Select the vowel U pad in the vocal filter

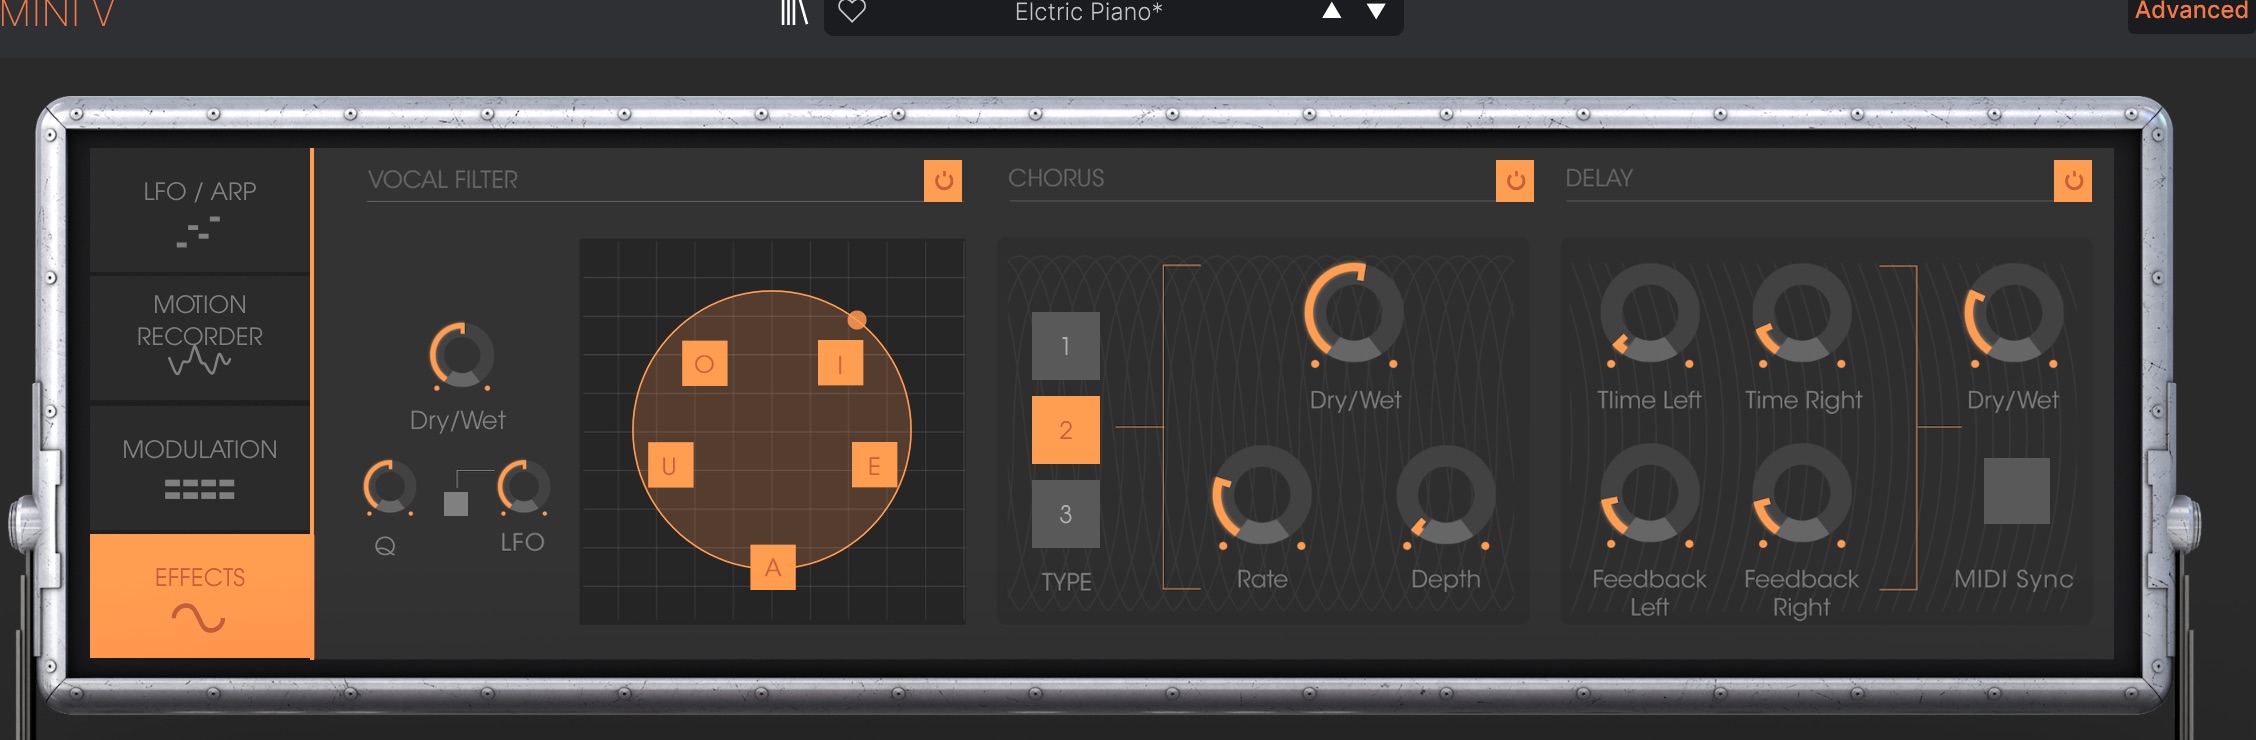pos(670,466)
